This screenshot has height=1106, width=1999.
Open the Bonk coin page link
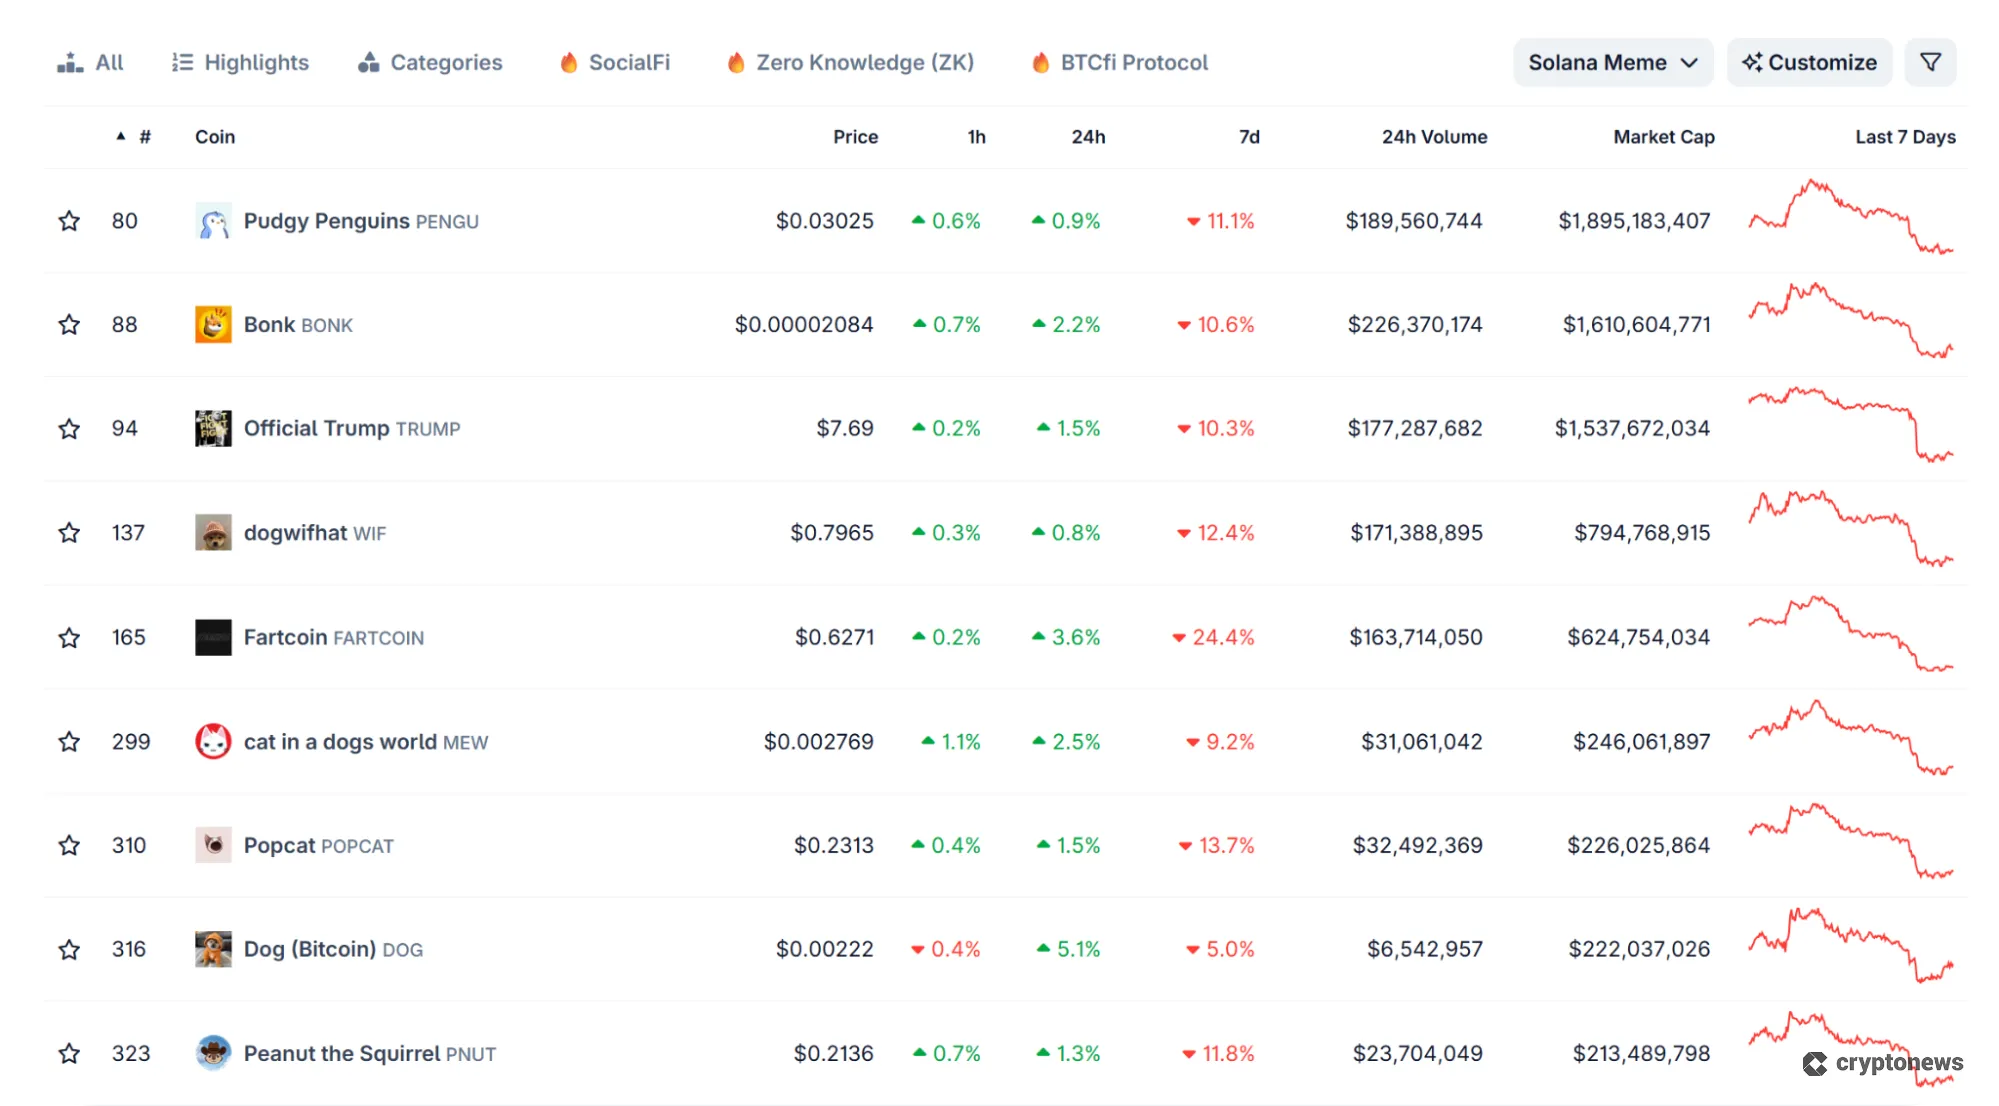[270, 324]
